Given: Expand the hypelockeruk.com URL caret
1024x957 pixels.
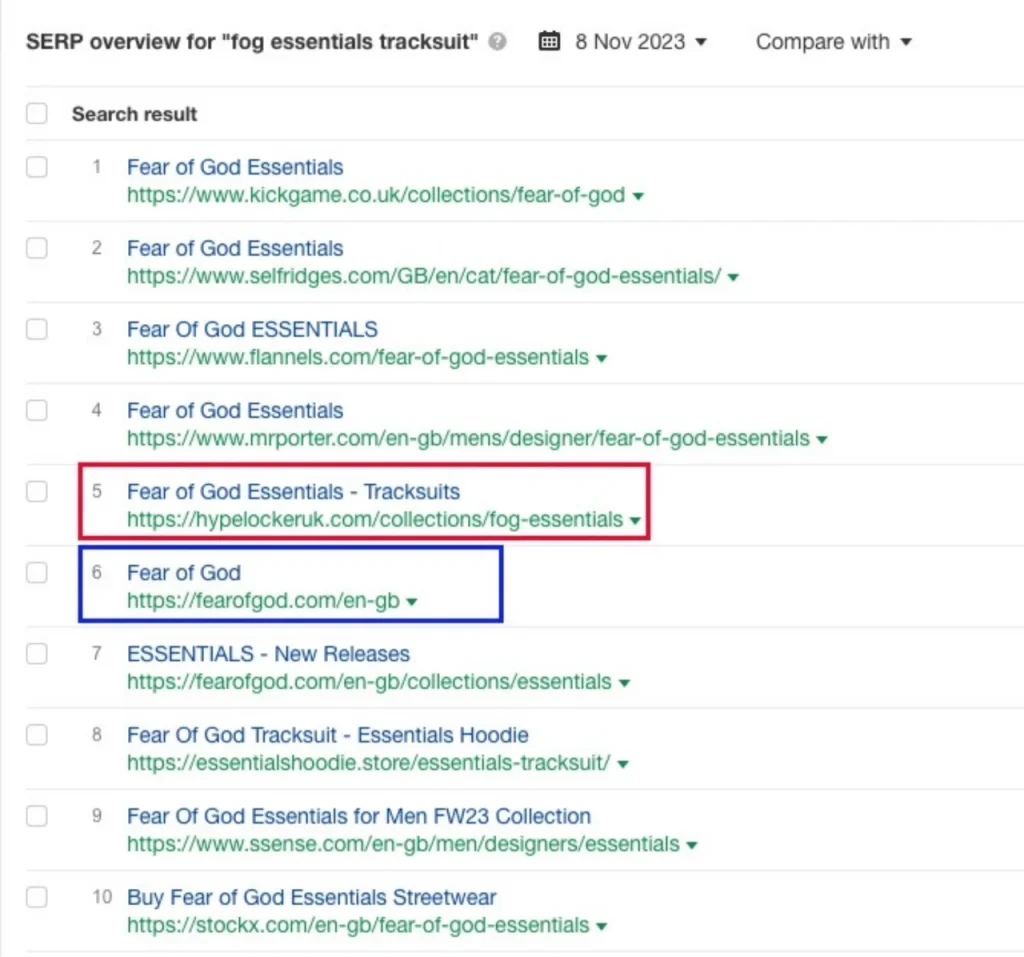Looking at the screenshot, I should point(635,521).
